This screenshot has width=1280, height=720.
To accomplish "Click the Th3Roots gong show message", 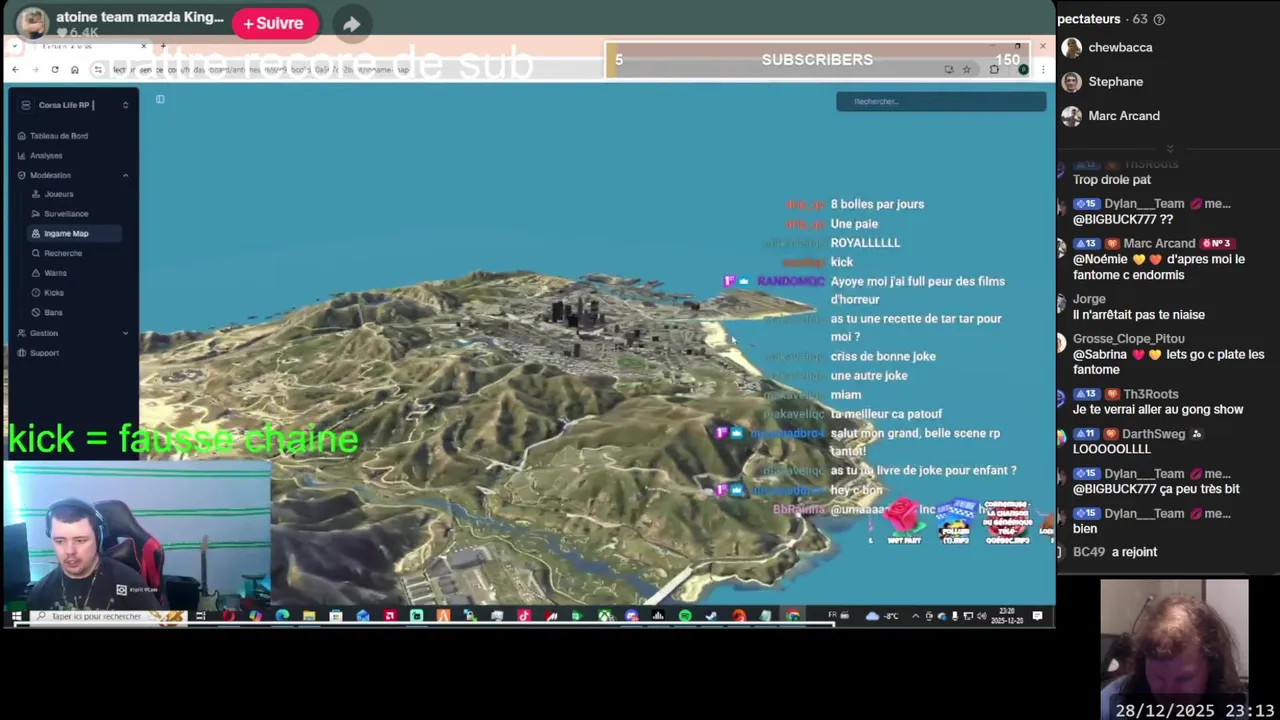I will pos(1158,409).
